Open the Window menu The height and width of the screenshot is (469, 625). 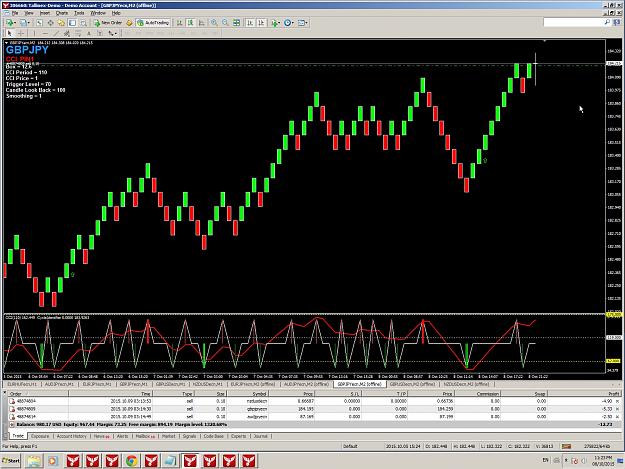click(x=98, y=13)
